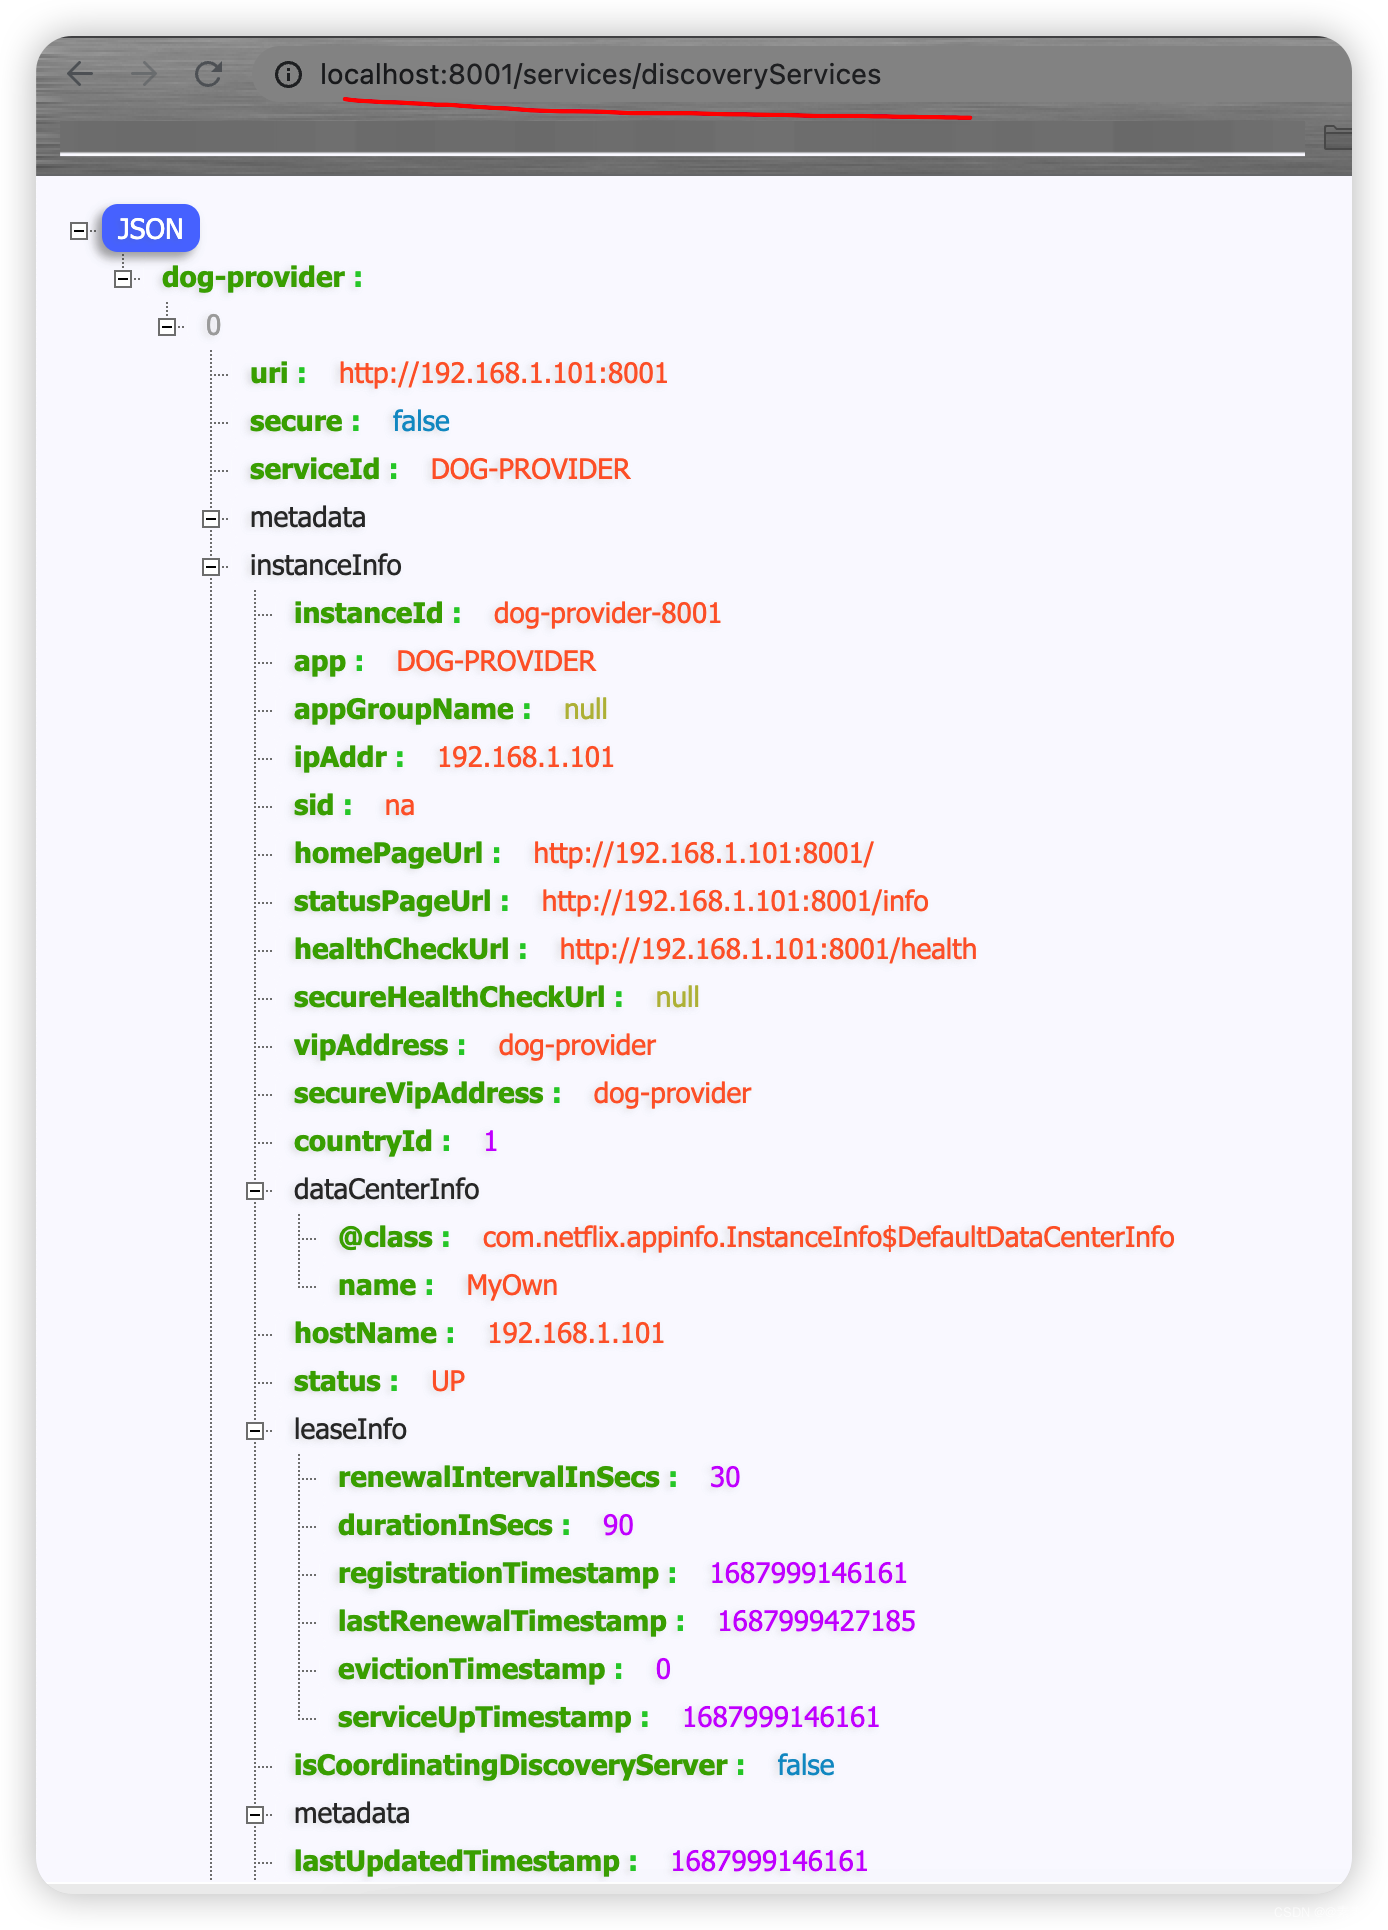This screenshot has height=1930, width=1388.
Task: Click the vipAddress value dog-provider
Action: coord(577,1045)
